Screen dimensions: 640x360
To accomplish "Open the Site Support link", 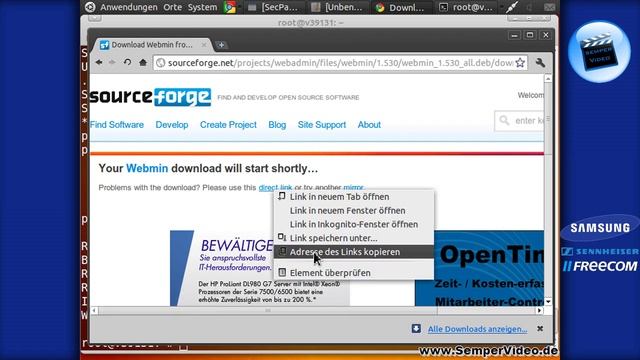I will coord(322,125).
